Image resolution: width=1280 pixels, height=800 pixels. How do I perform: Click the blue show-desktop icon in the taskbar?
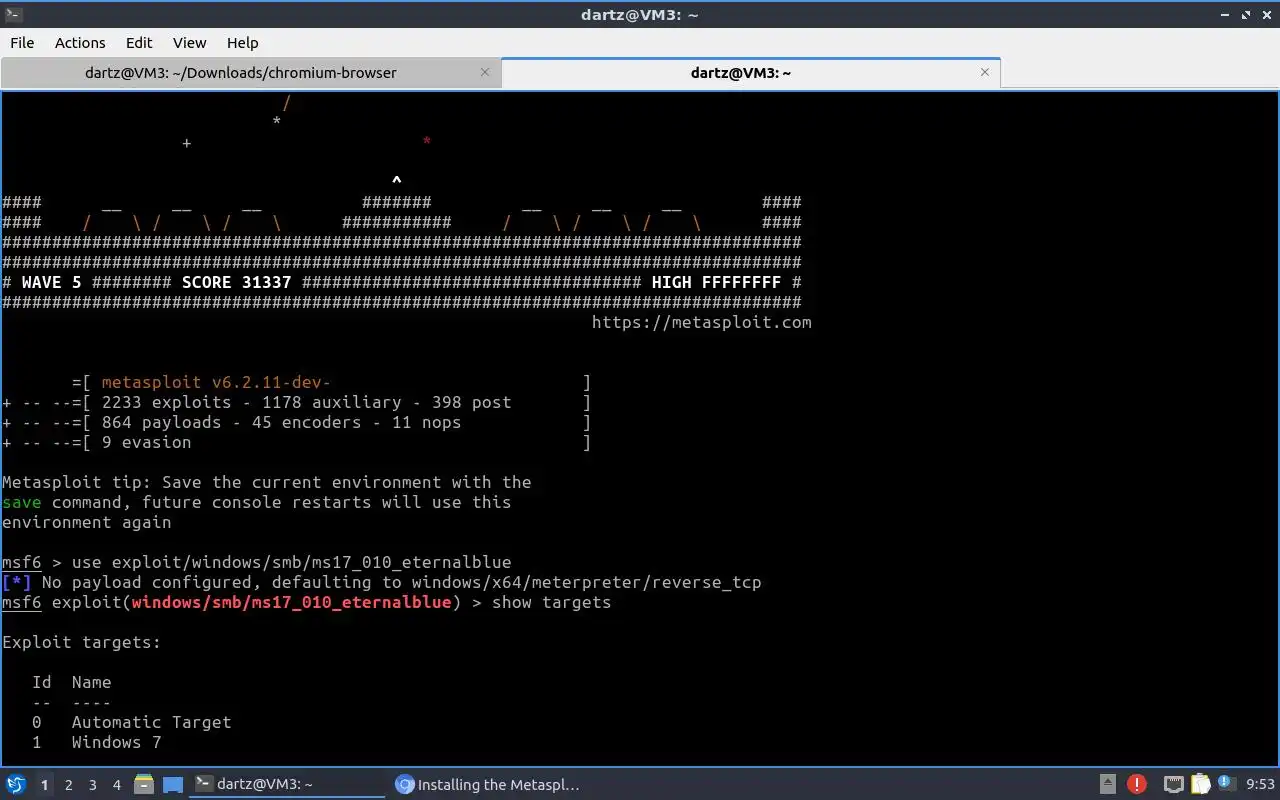pyautogui.click(x=173, y=784)
